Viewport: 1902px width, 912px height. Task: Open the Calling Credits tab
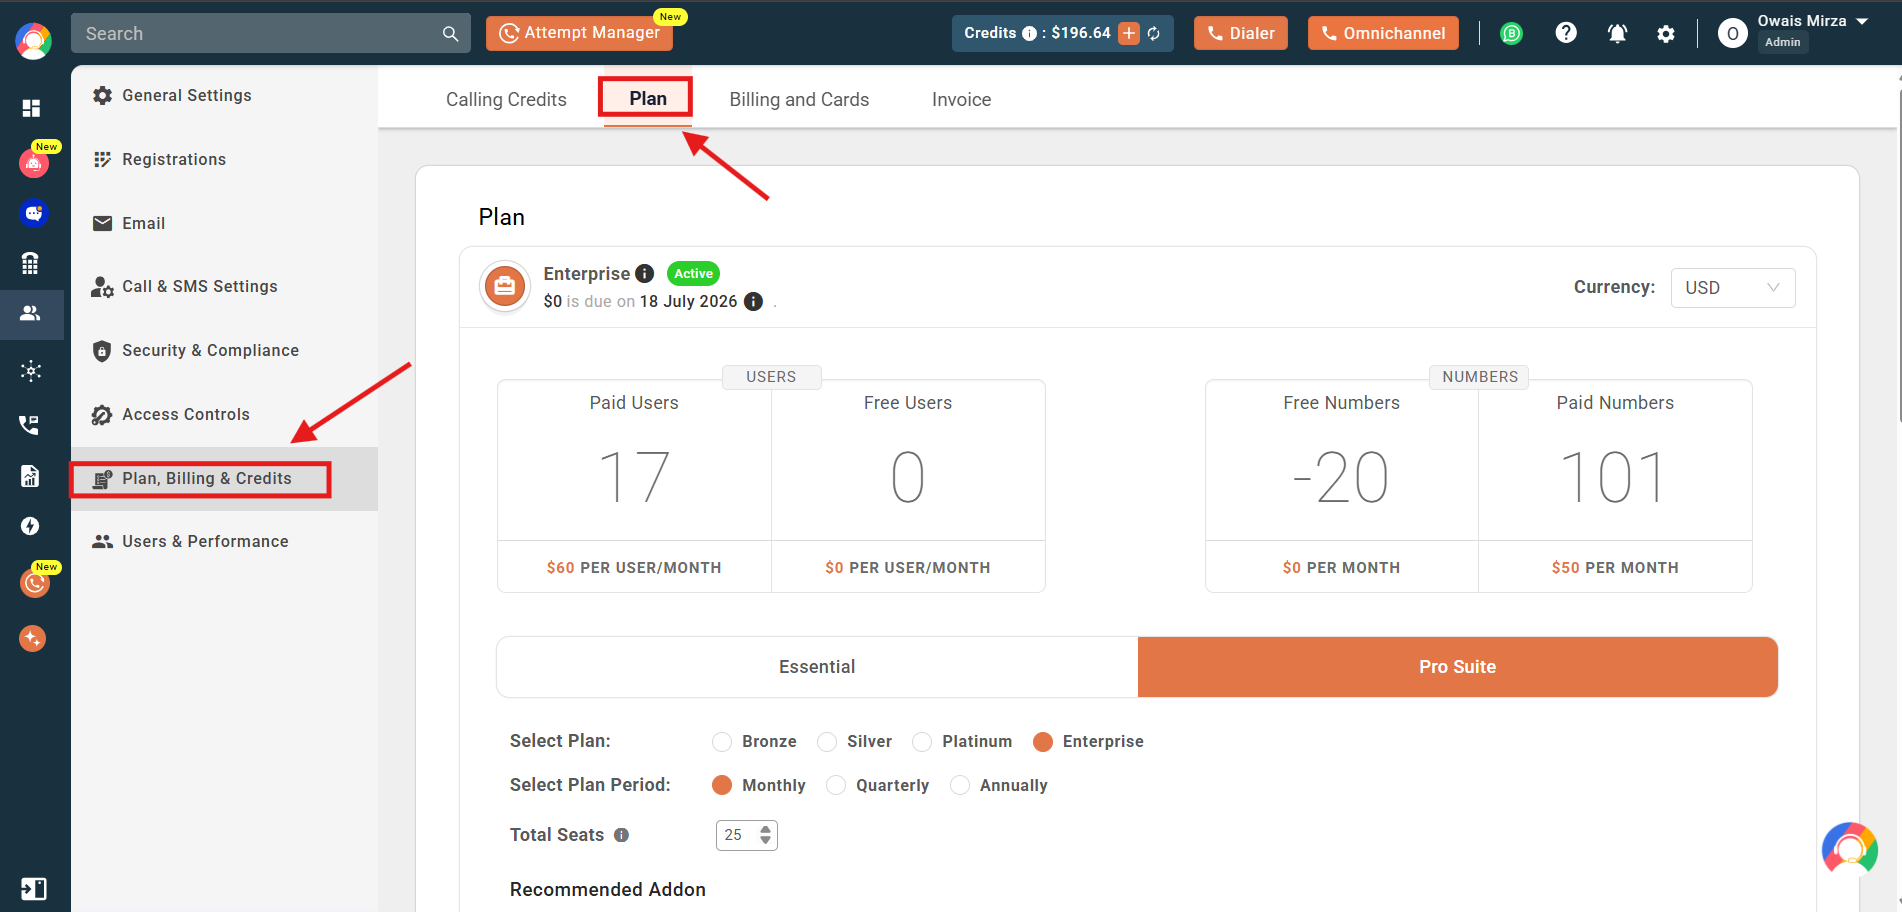click(x=506, y=99)
